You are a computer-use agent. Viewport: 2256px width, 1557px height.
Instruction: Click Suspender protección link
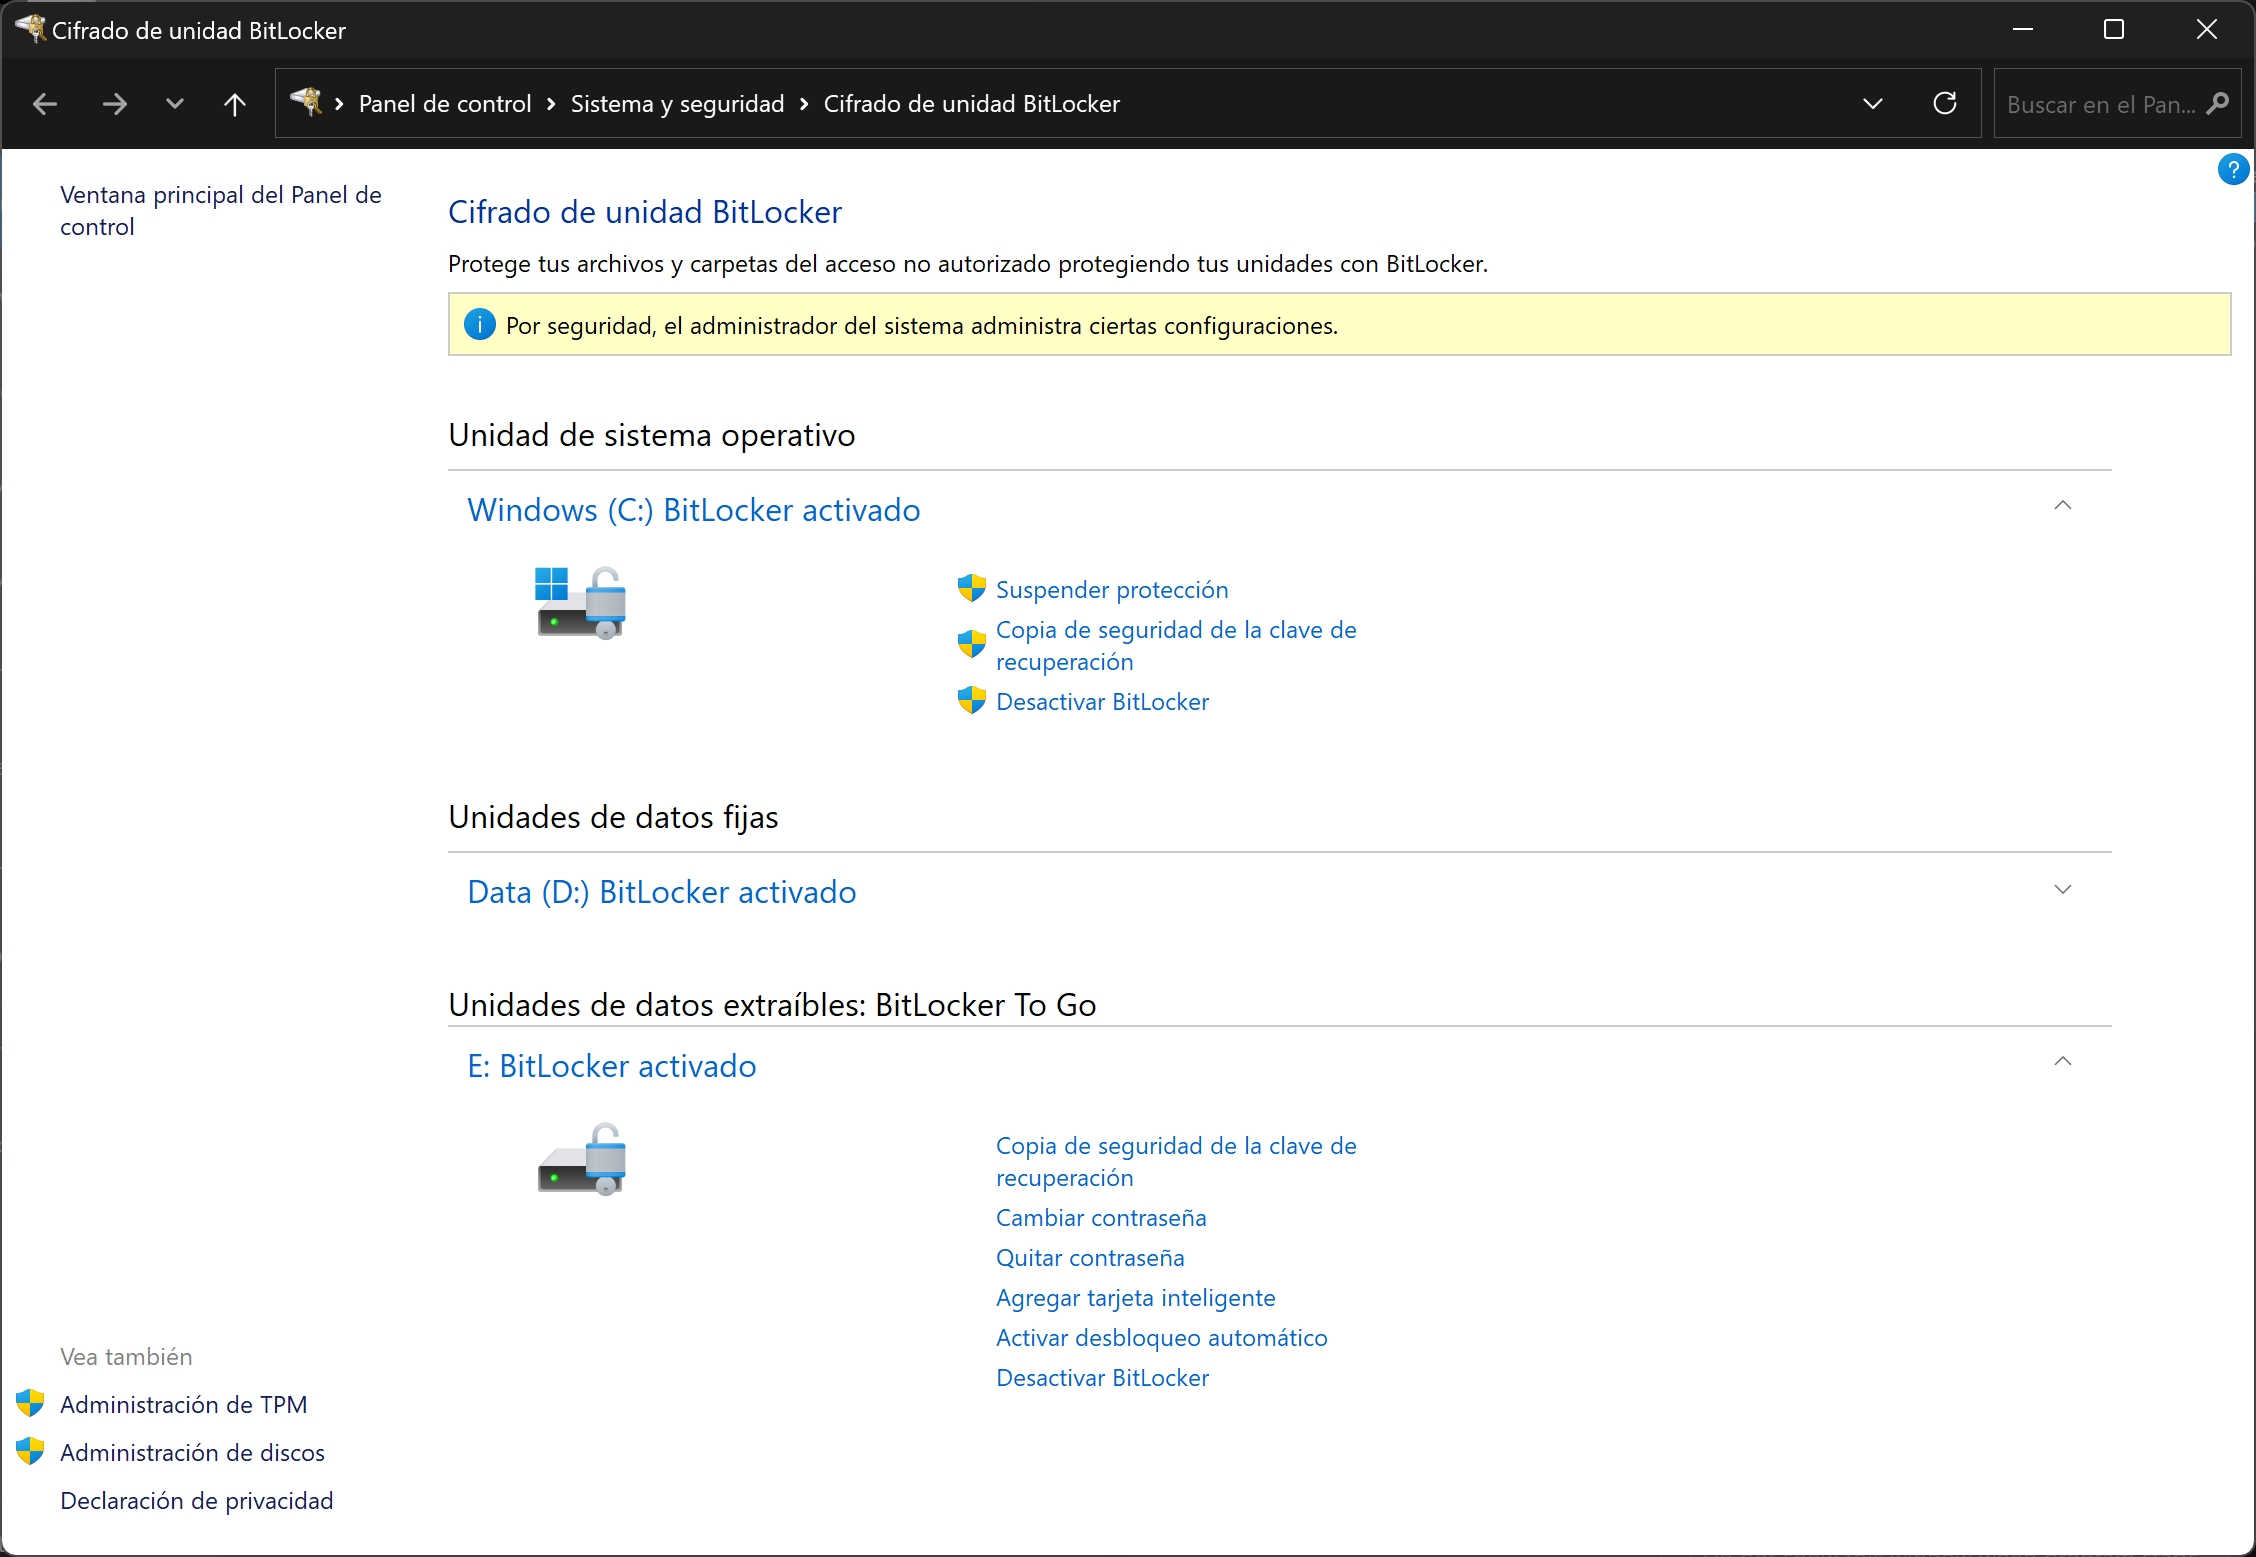(1112, 590)
